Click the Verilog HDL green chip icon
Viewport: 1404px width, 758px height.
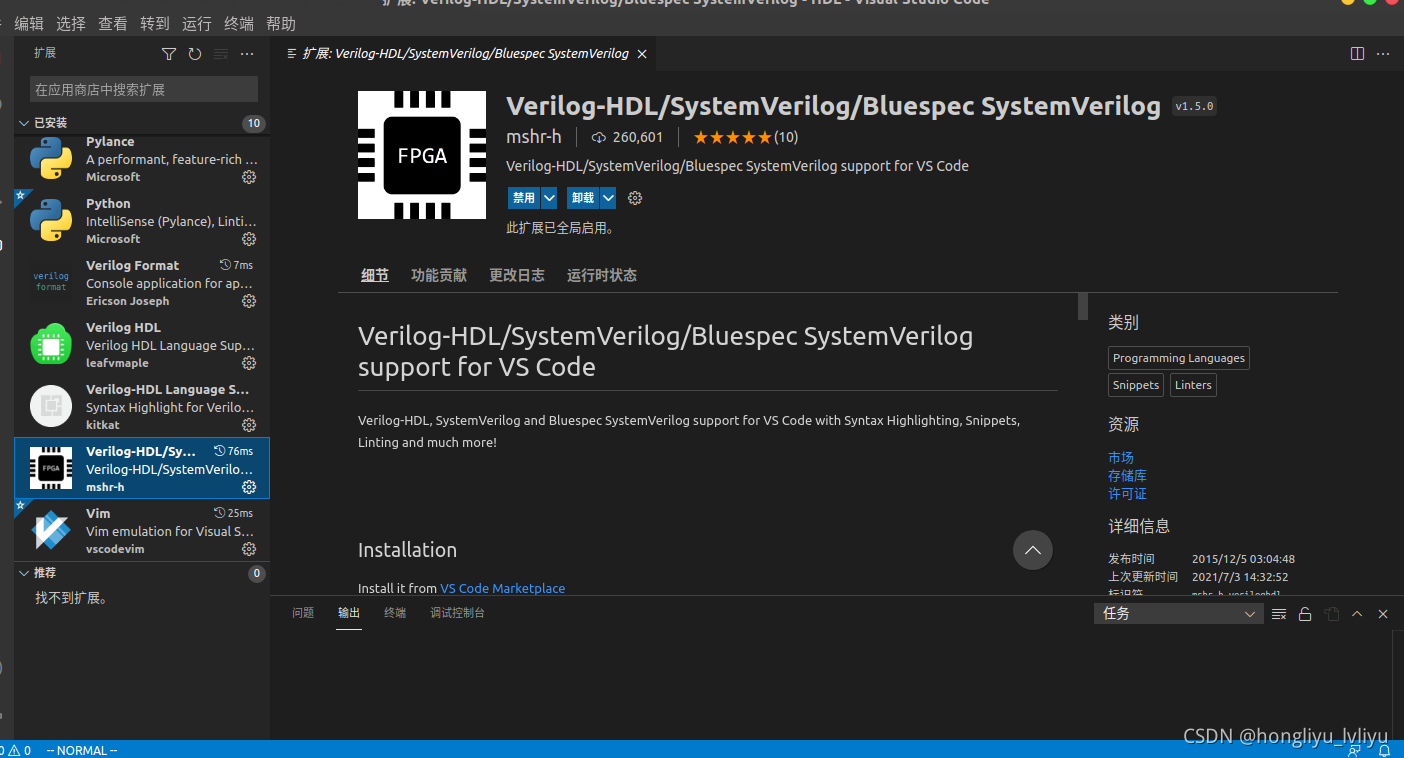coord(51,344)
